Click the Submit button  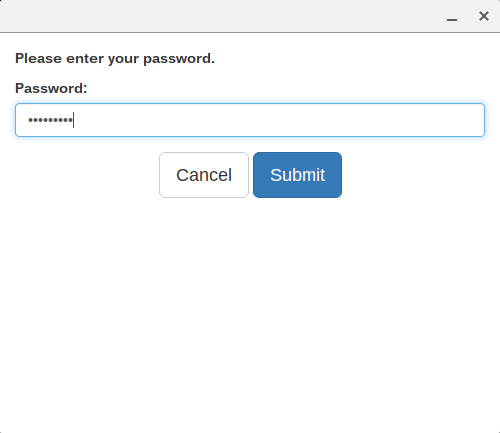tap(297, 175)
